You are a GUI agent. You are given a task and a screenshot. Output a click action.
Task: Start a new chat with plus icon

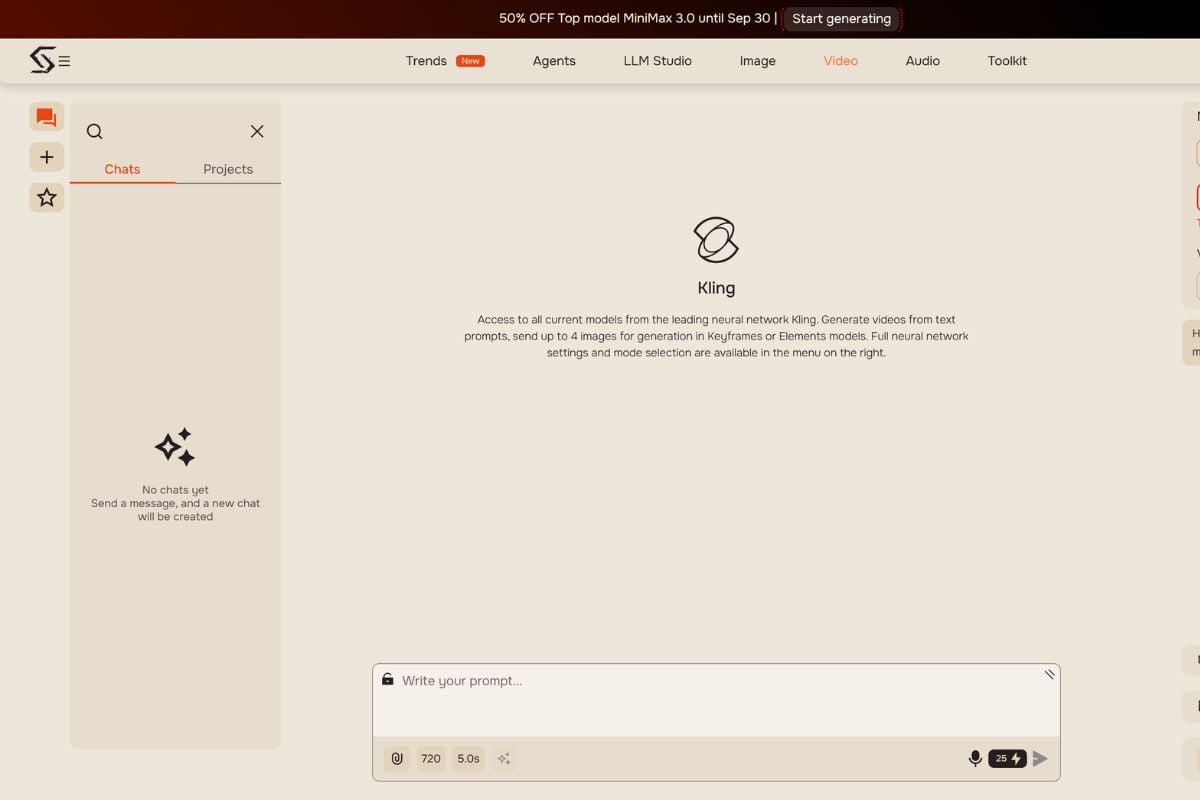[x=46, y=157]
